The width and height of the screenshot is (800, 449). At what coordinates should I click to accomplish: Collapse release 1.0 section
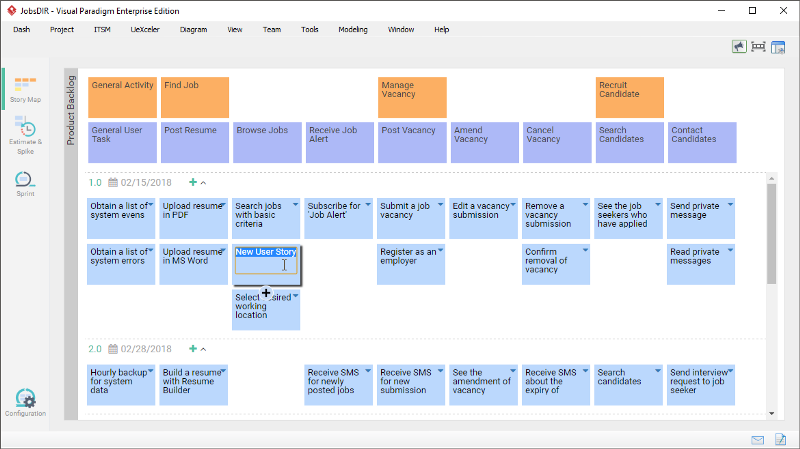[203, 183]
